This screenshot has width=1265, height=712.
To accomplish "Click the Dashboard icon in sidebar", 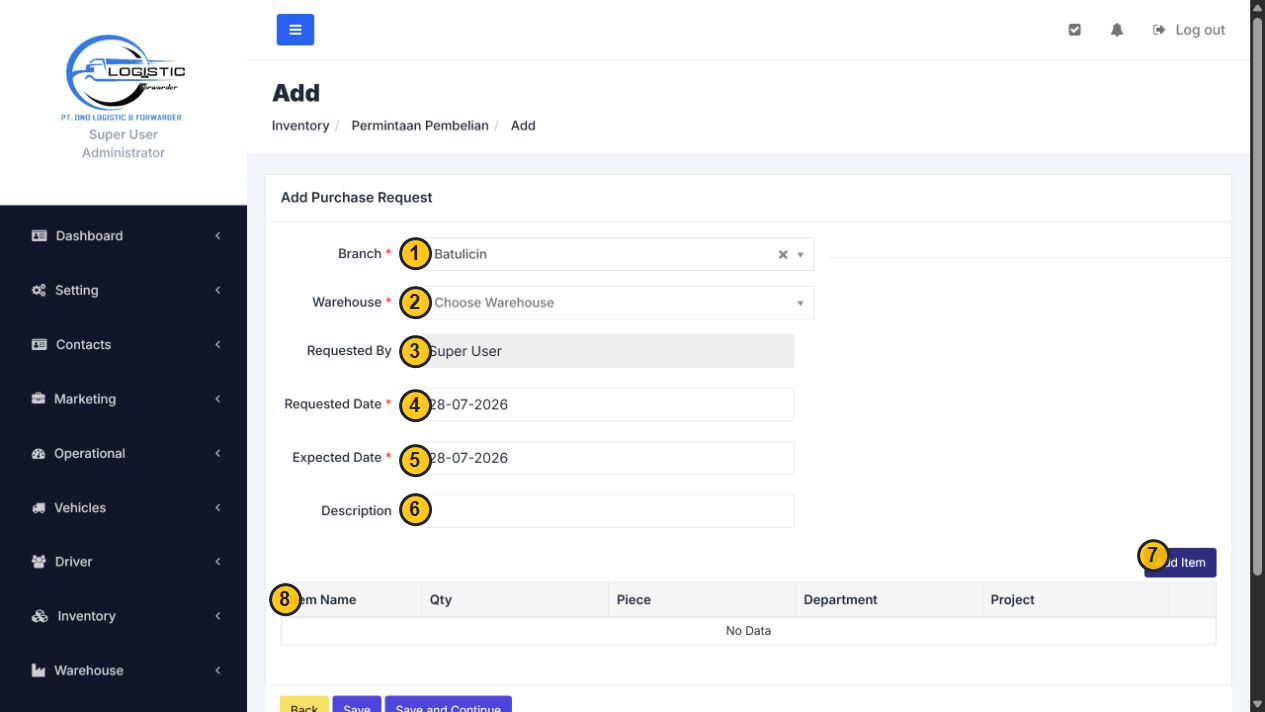I will point(39,236).
